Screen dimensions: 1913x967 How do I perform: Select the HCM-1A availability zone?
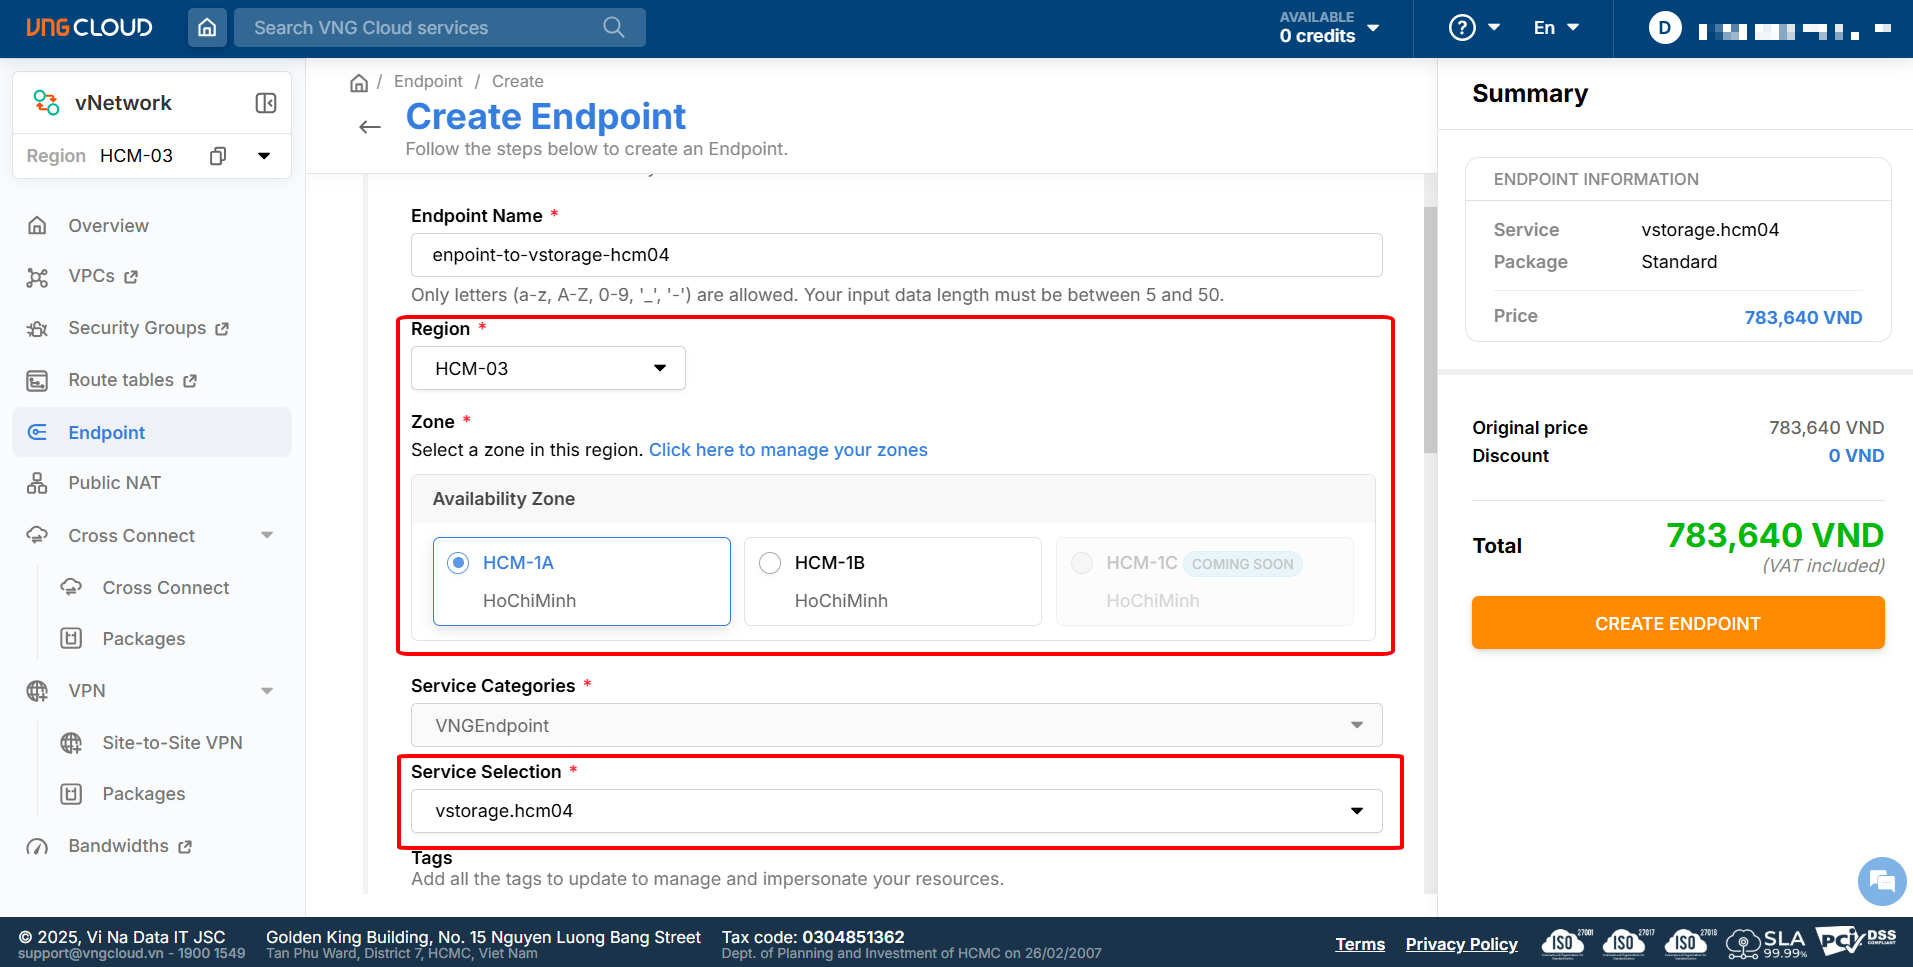[459, 563]
